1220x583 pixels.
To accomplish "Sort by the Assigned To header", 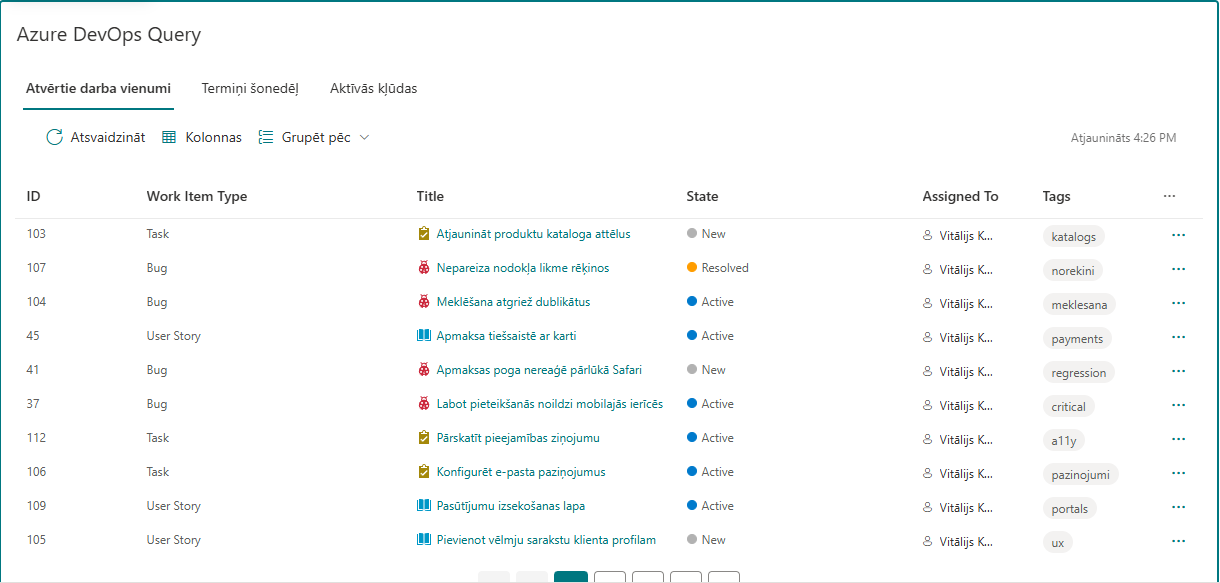I will (960, 196).
